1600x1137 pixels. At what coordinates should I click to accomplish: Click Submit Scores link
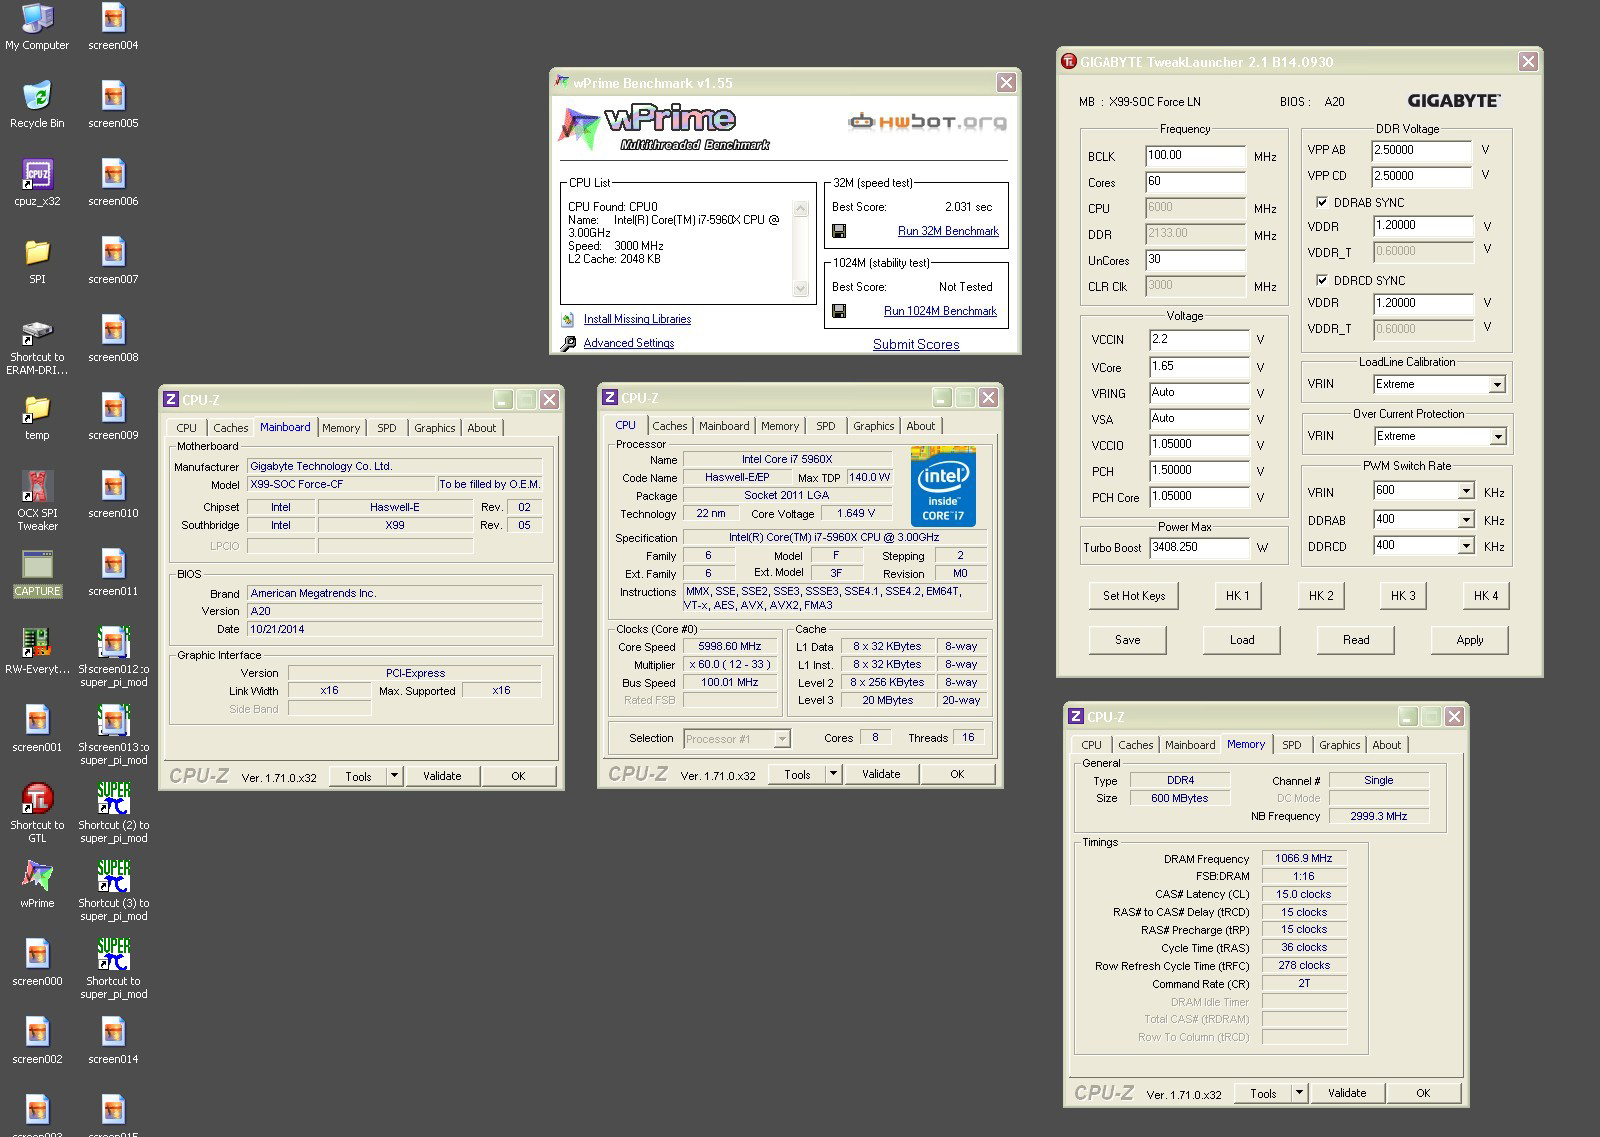(916, 344)
